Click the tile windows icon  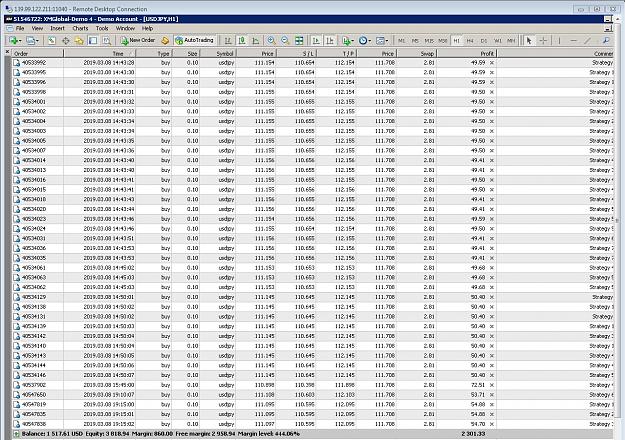pos(299,40)
